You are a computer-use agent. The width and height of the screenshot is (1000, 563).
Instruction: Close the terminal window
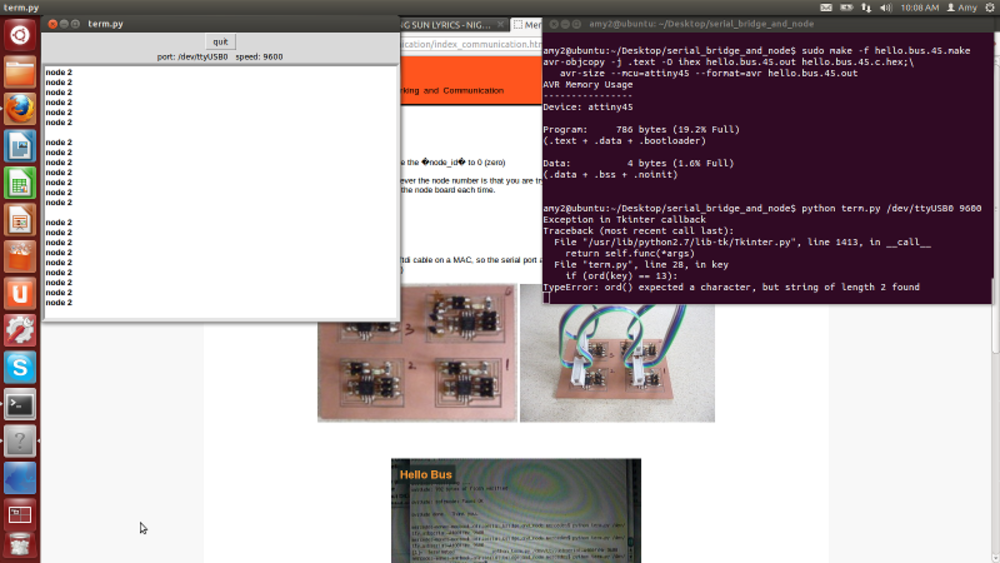point(554,24)
